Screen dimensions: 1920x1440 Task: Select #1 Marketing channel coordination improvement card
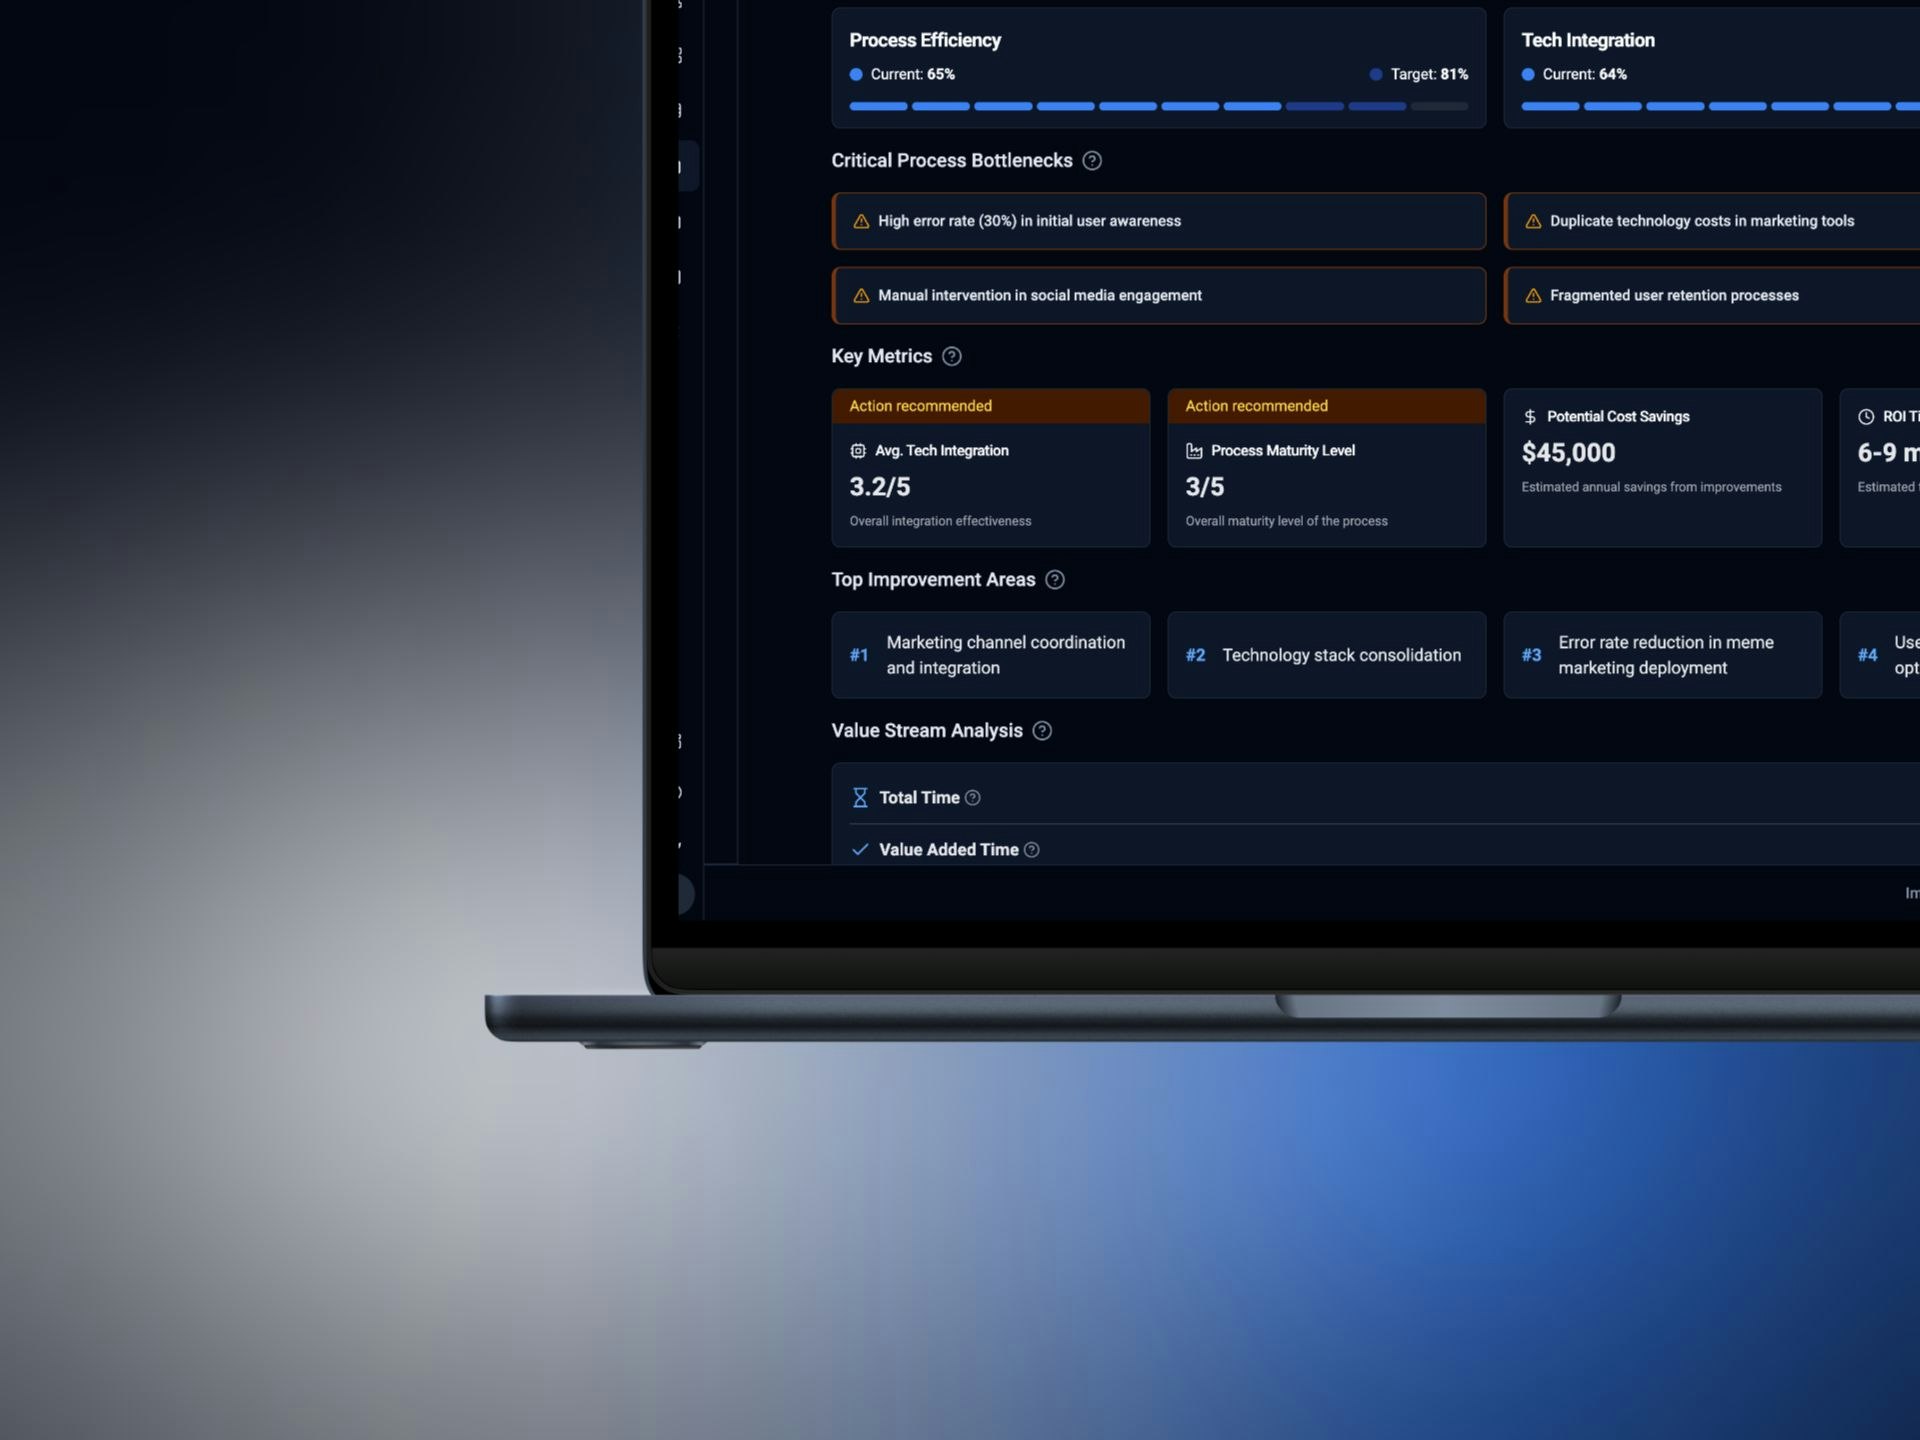tap(990, 655)
